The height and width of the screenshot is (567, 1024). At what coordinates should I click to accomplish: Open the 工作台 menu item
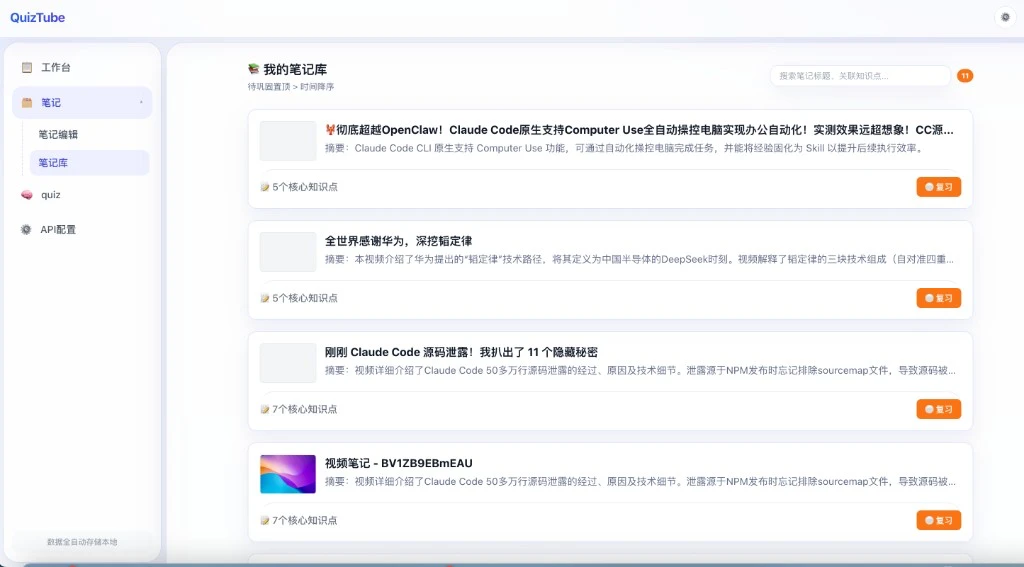(82, 67)
